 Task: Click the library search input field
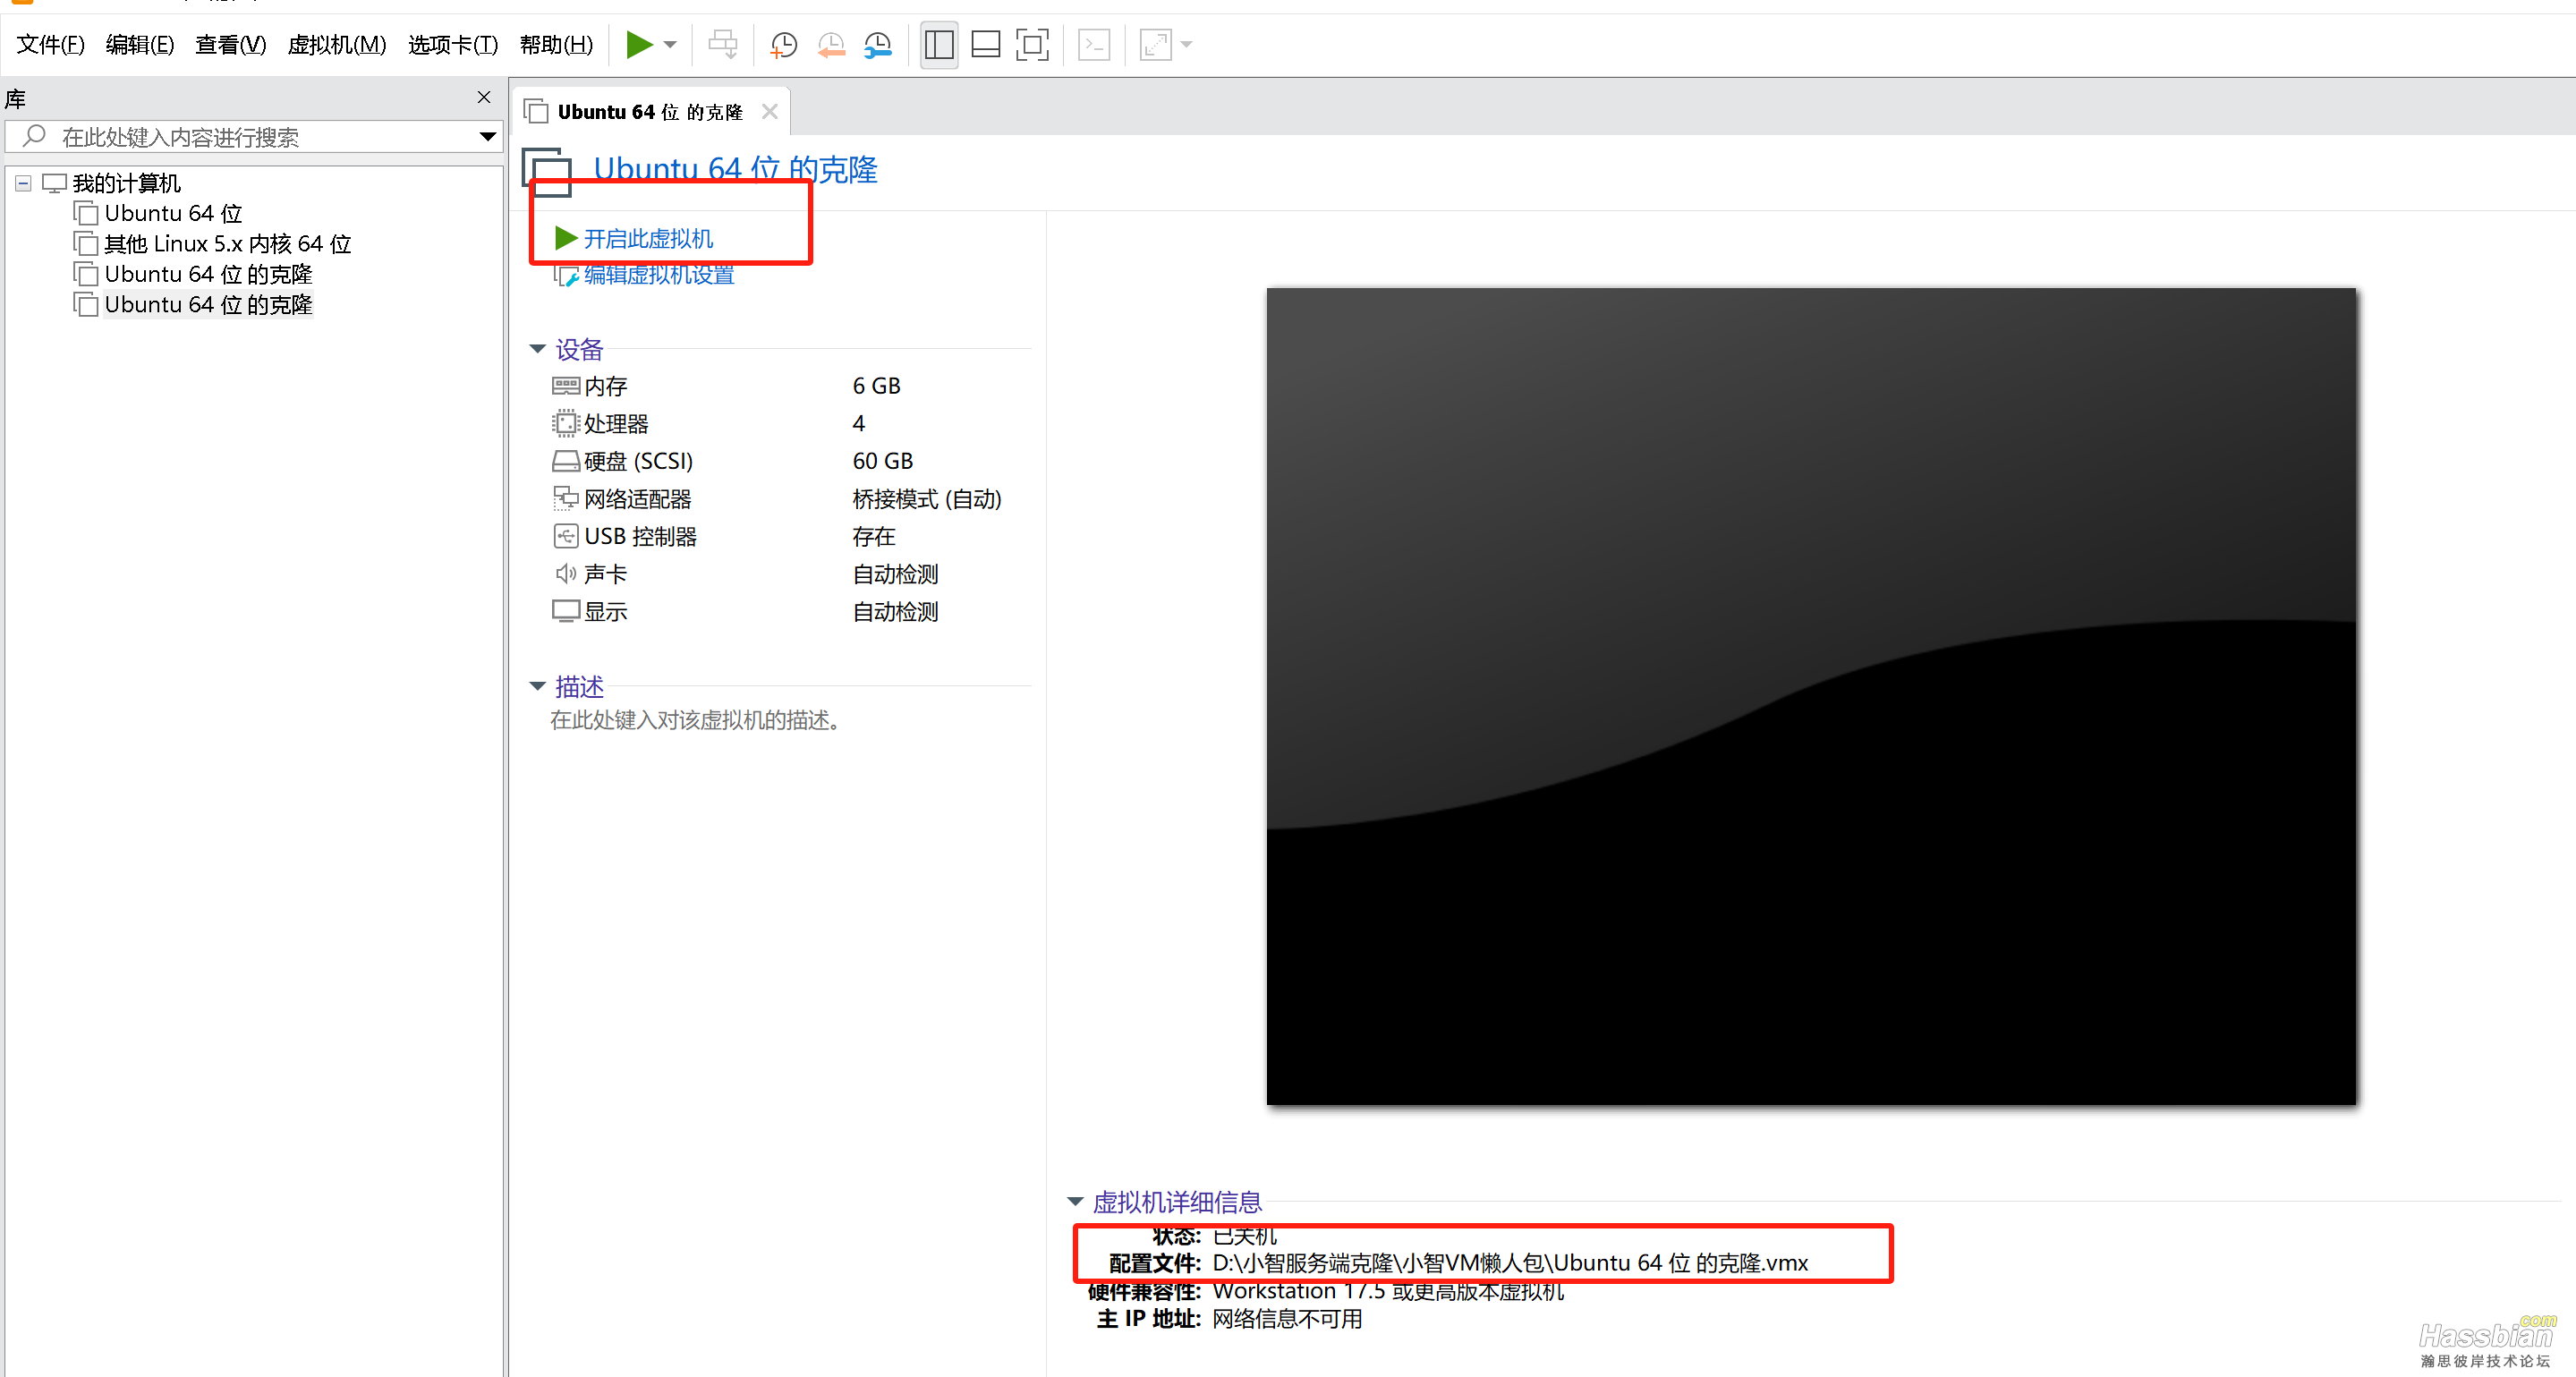(x=253, y=137)
